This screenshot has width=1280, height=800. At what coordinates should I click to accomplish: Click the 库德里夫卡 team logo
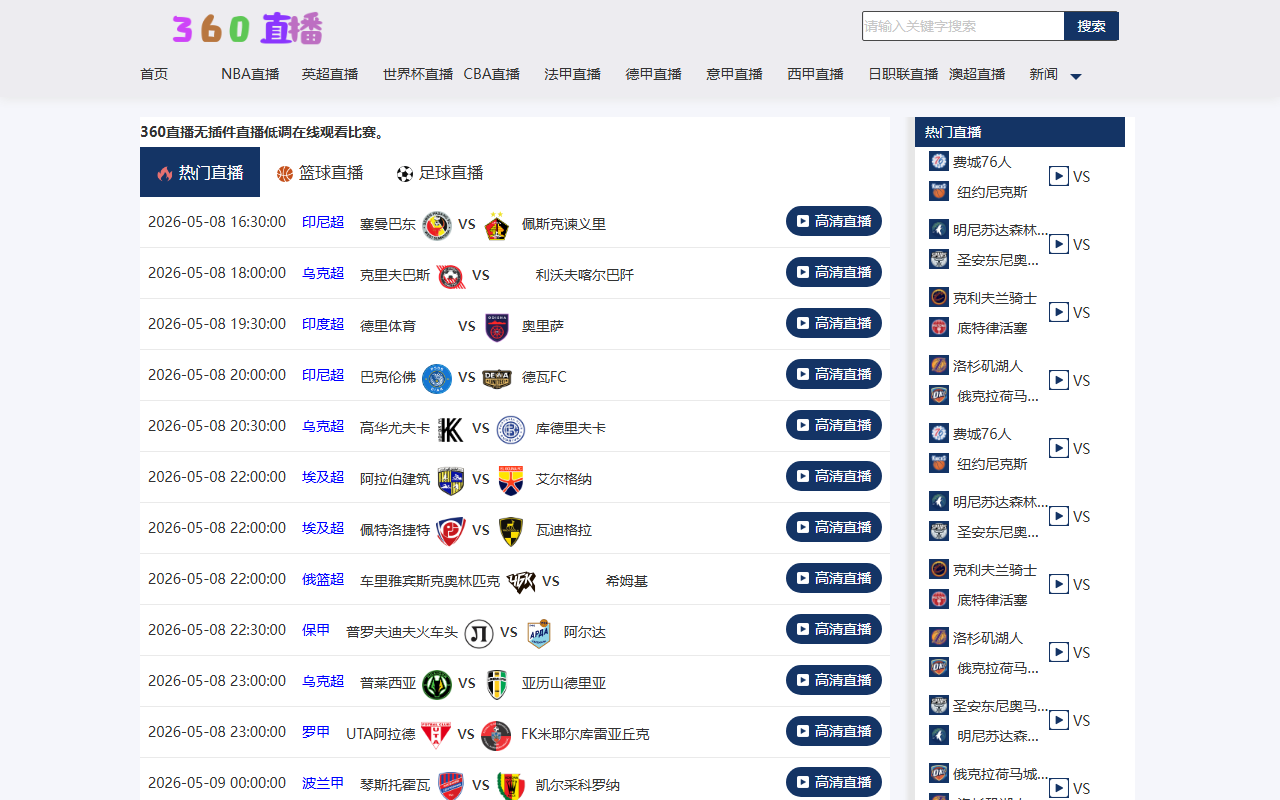[x=511, y=430]
